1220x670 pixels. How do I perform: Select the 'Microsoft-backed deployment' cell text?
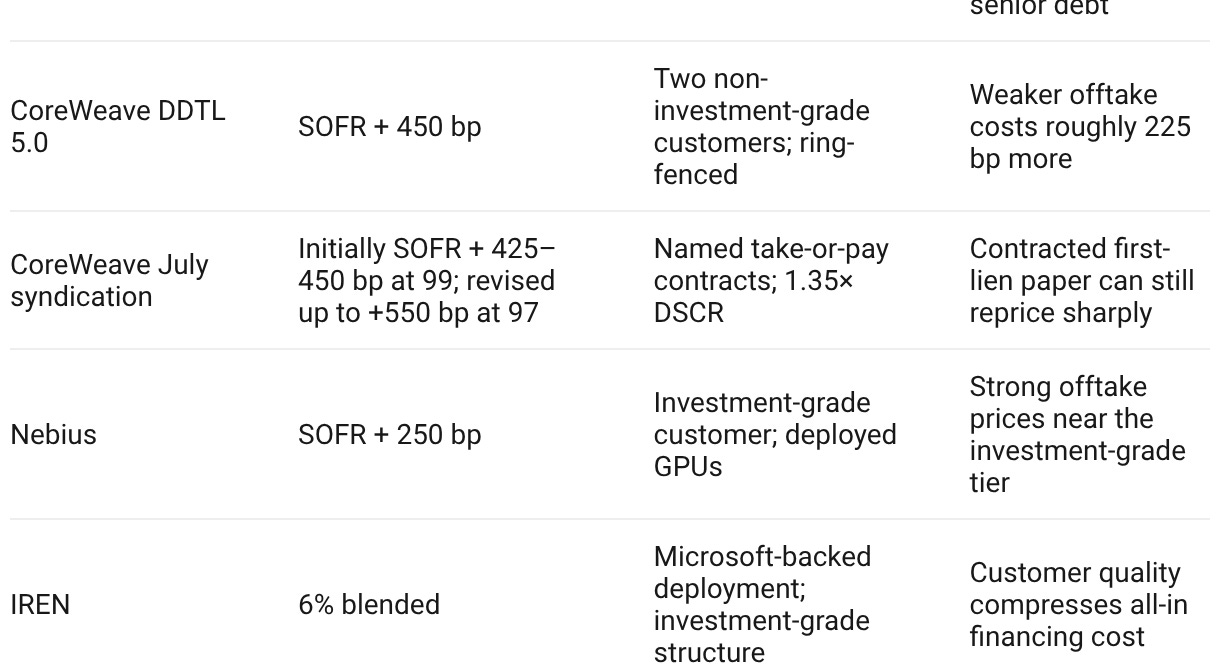762,572
